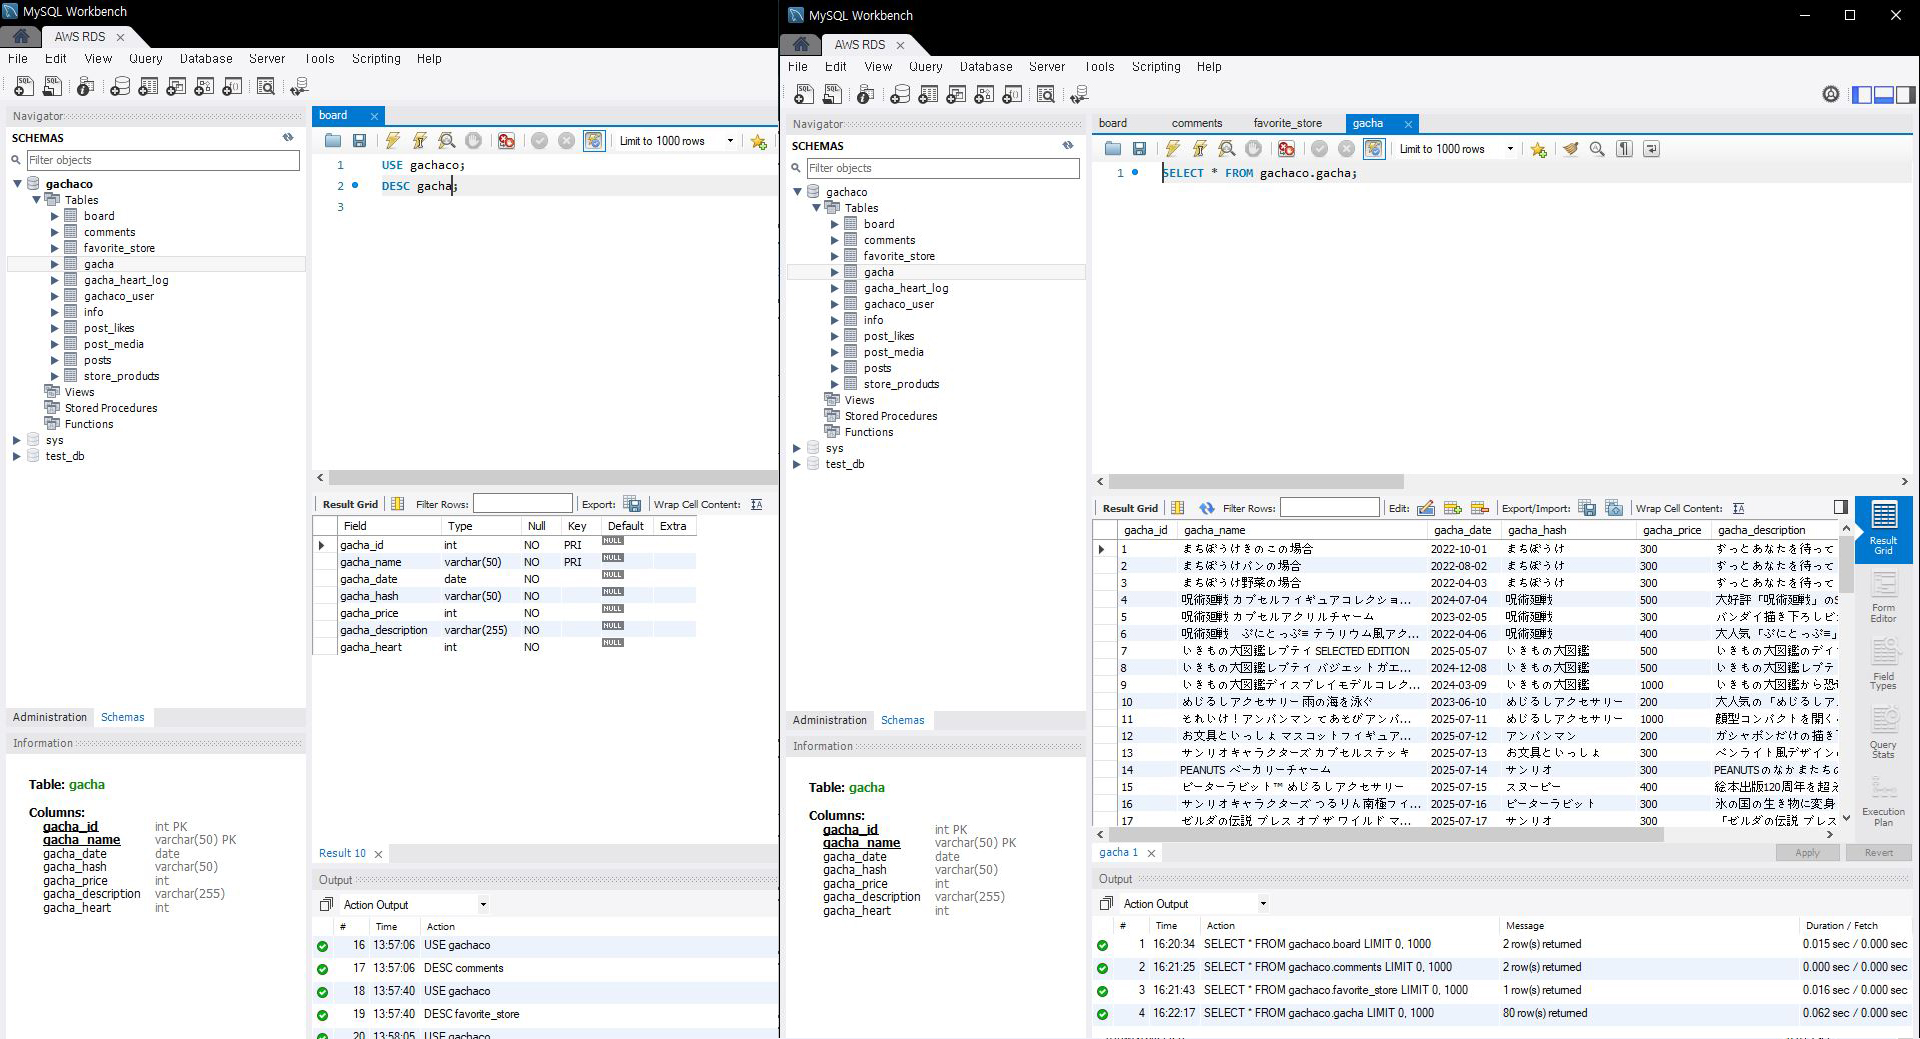1920x1039 pixels.
Task: Collapse gachaco schema in left Navigator
Action: coord(17,184)
